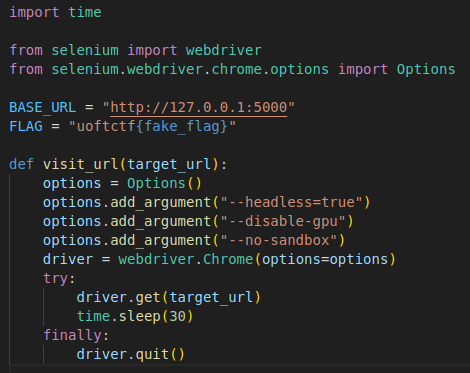Click the 'uoftctf{fake_flag}' string
Screen dimensions: 470x373
pos(152,126)
